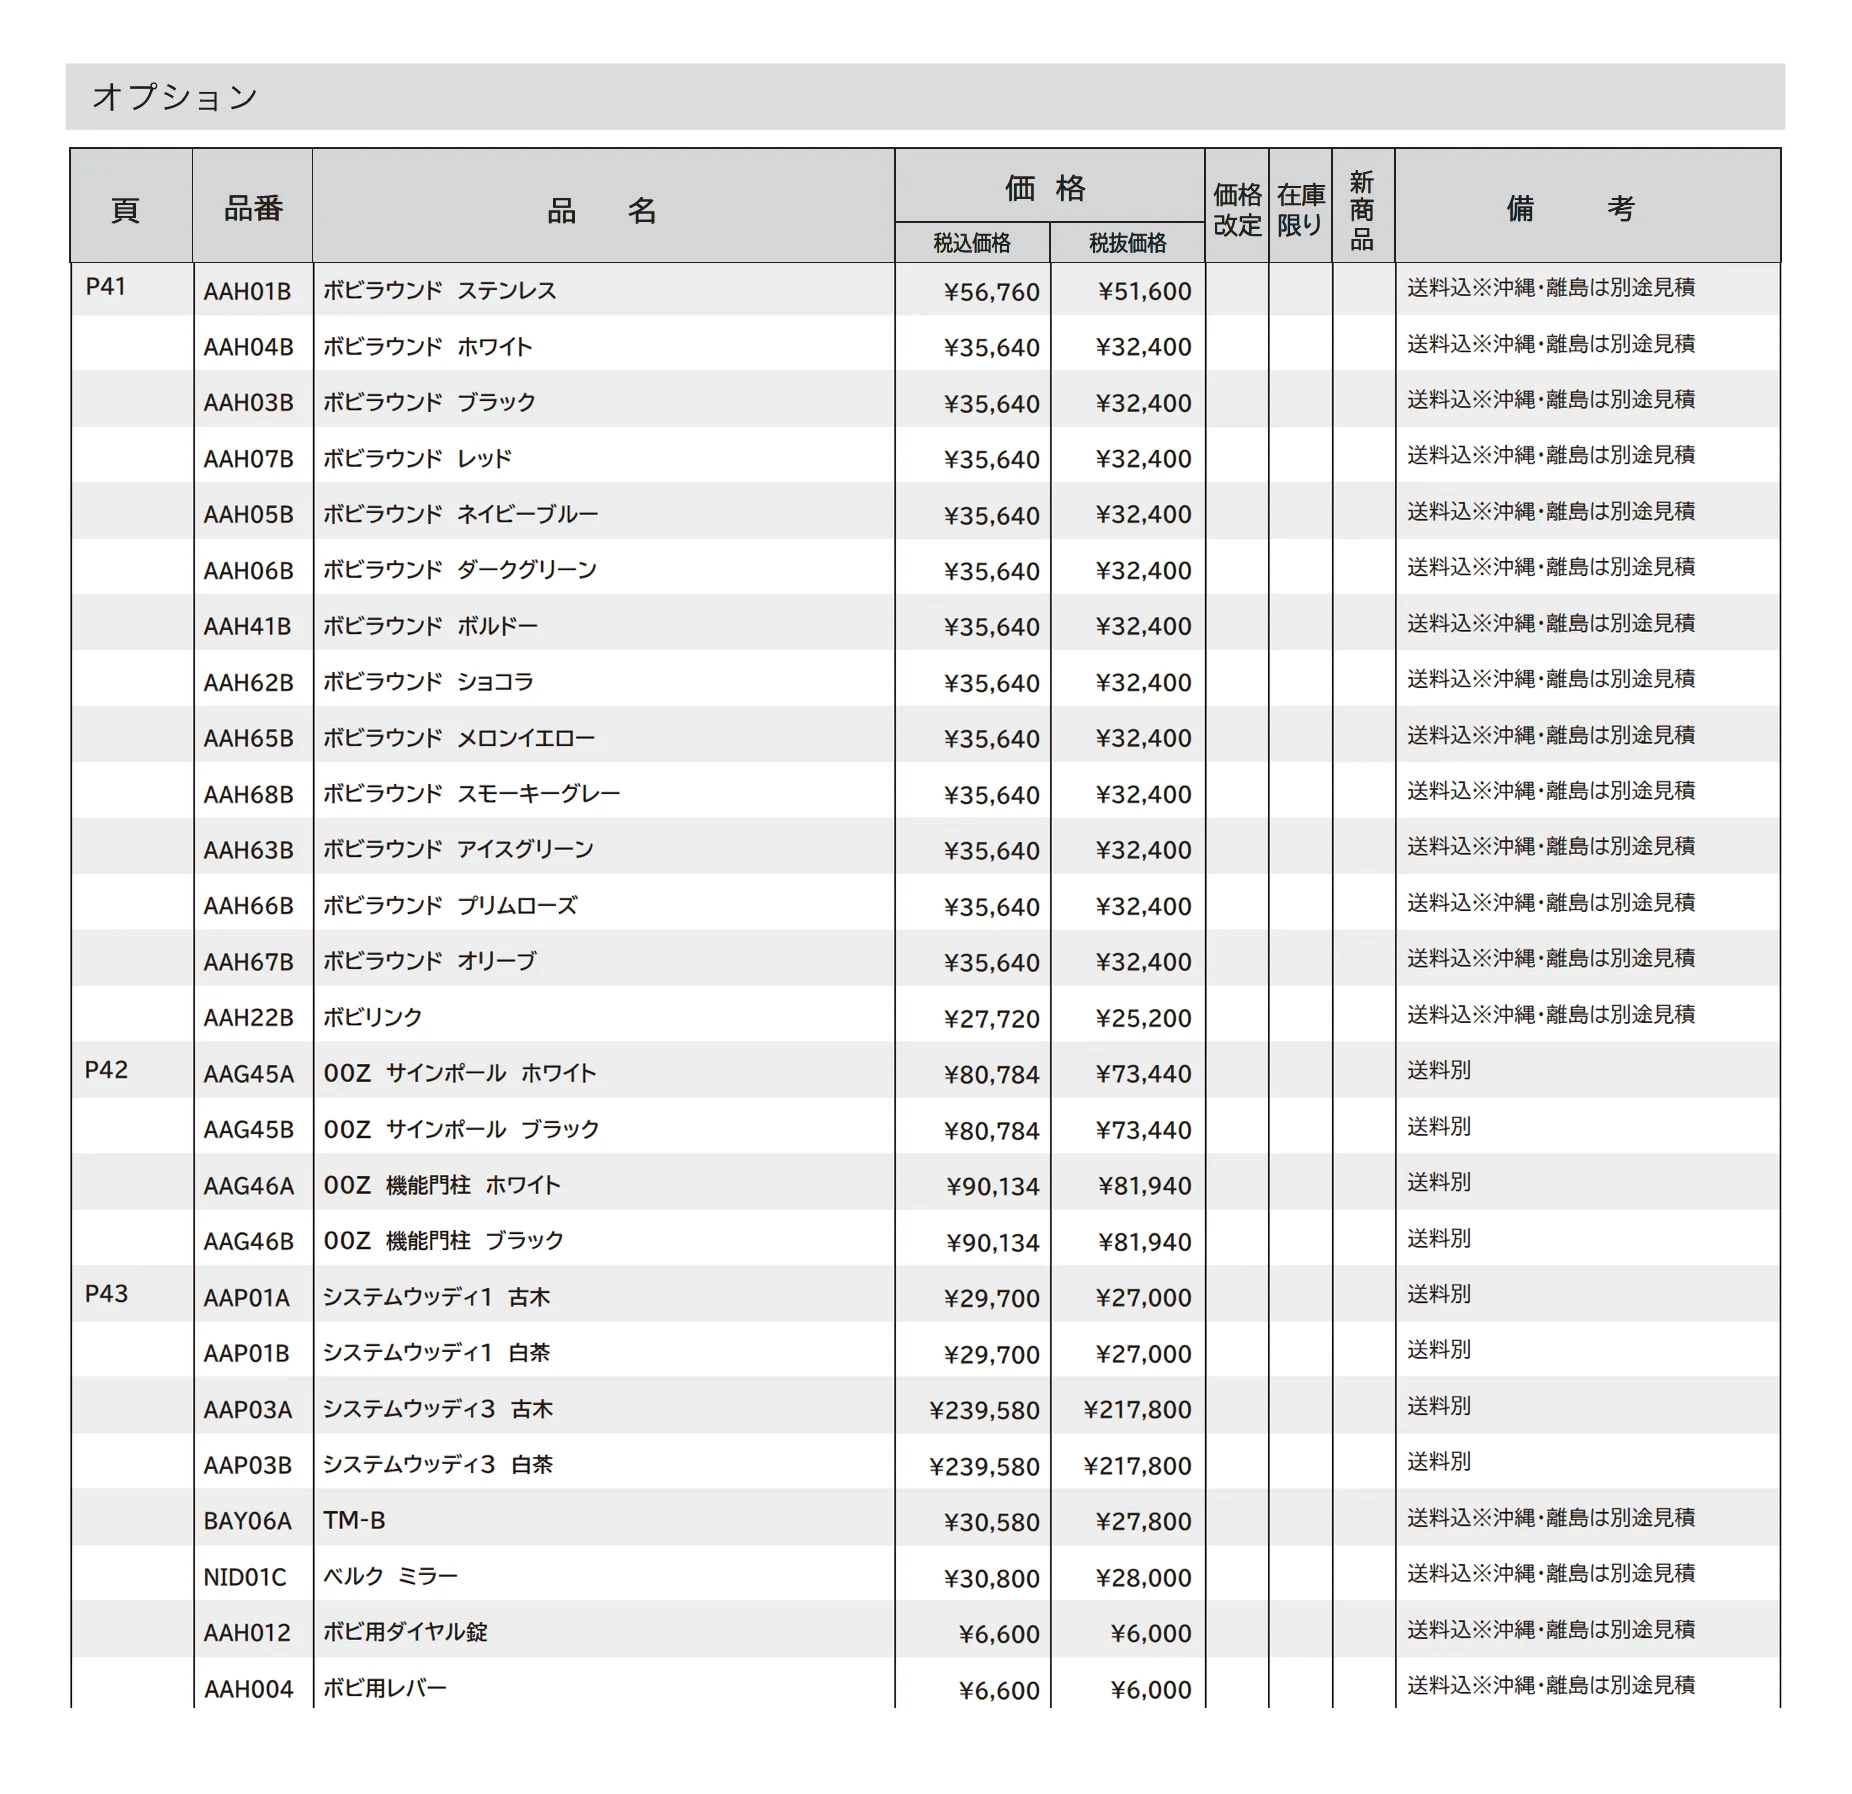Select part number AAG46A

click(x=249, y=1186)
